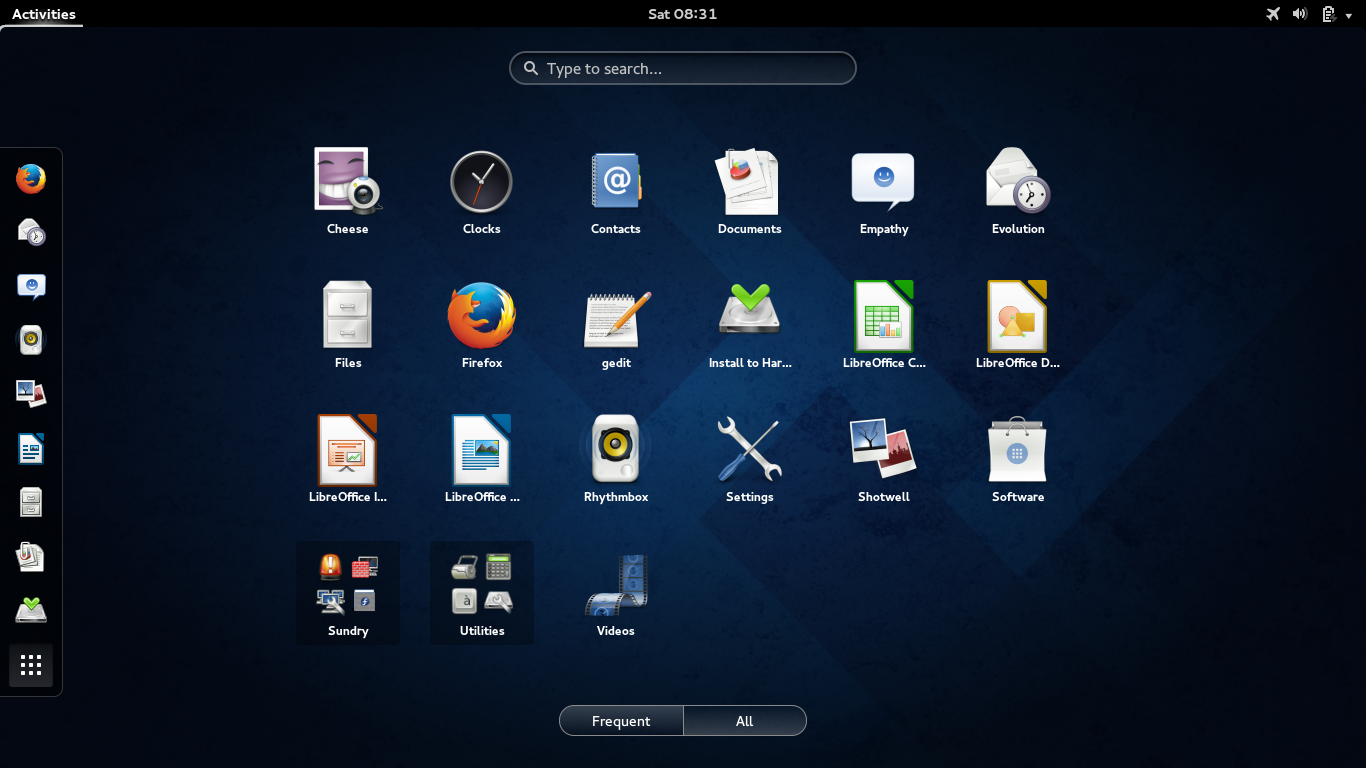Click the Files cabinet icon in the dock
Viewport: 1366px width, 768px height.
coord(31,503)
